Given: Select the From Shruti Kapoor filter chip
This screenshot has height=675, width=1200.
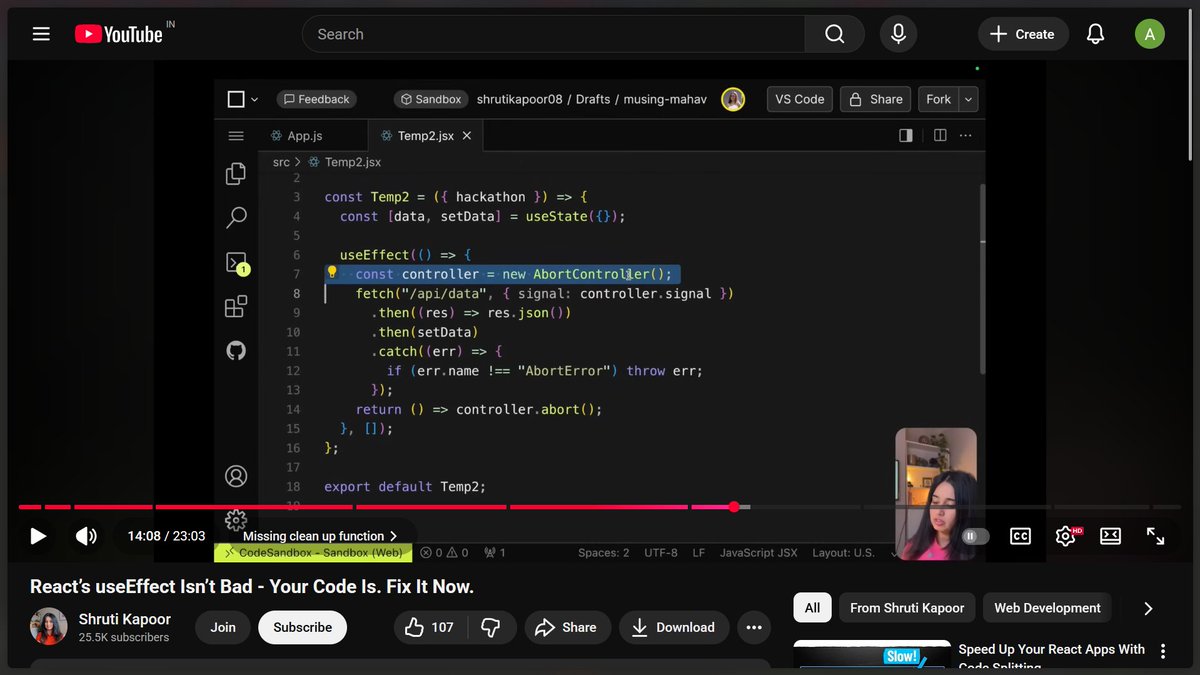Looking at the screenshot, I should tap(906, 607).
